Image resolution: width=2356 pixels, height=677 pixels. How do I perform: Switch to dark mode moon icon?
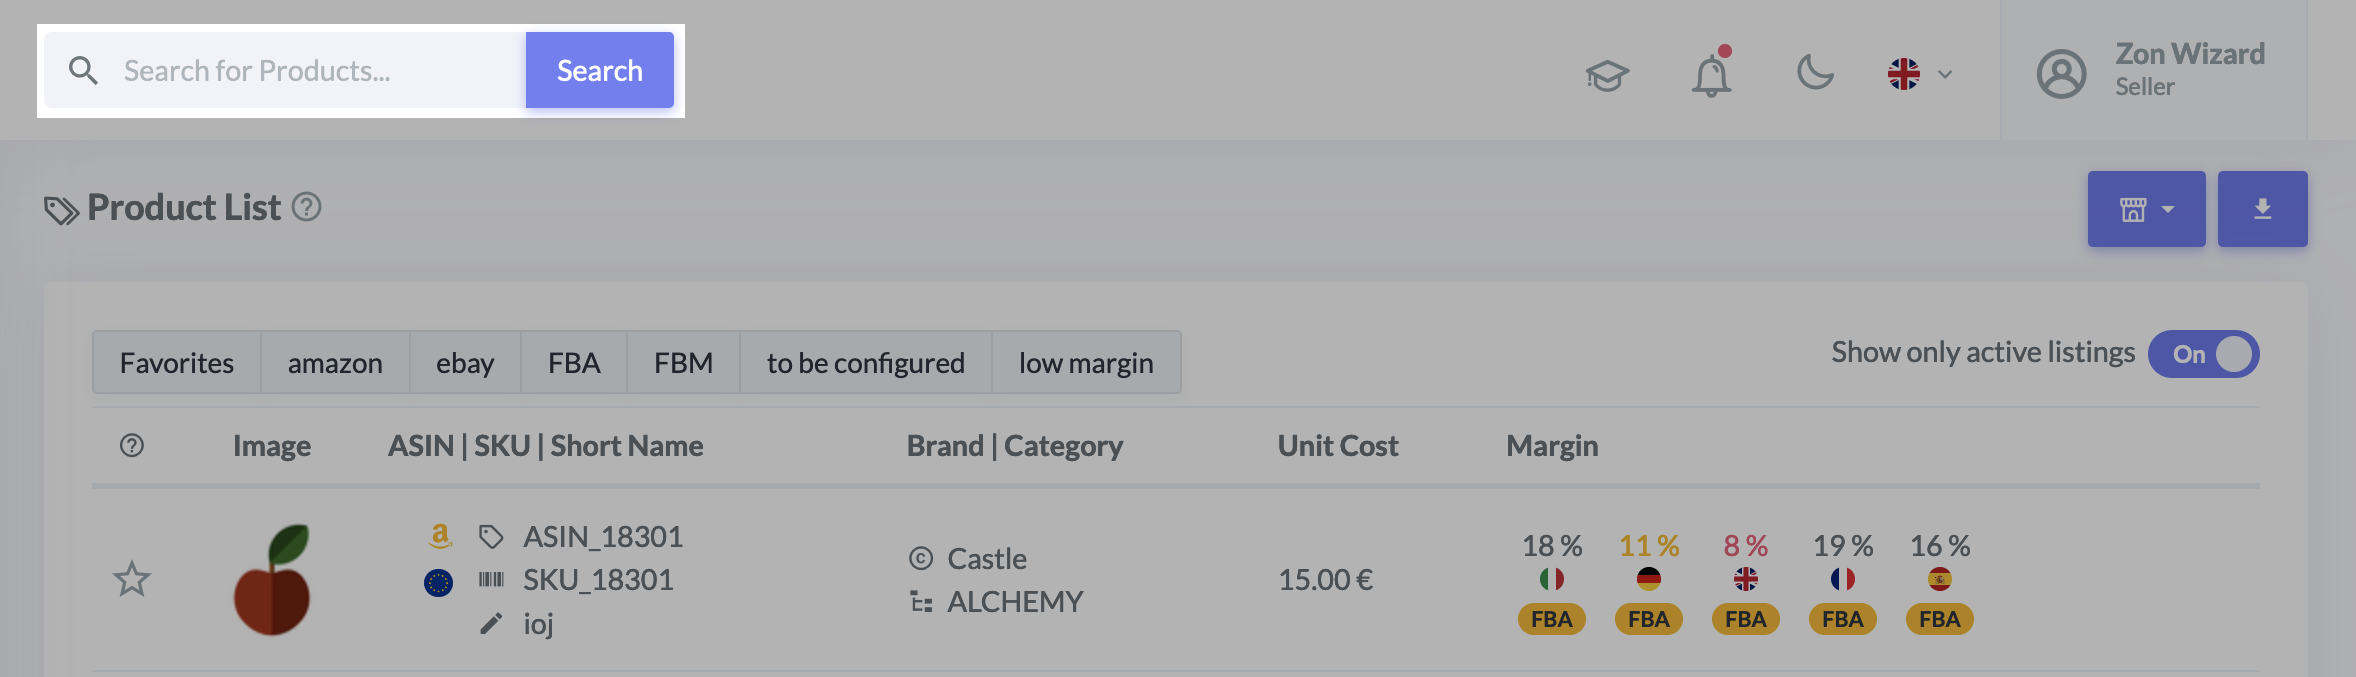click(x=1815, y=73)
